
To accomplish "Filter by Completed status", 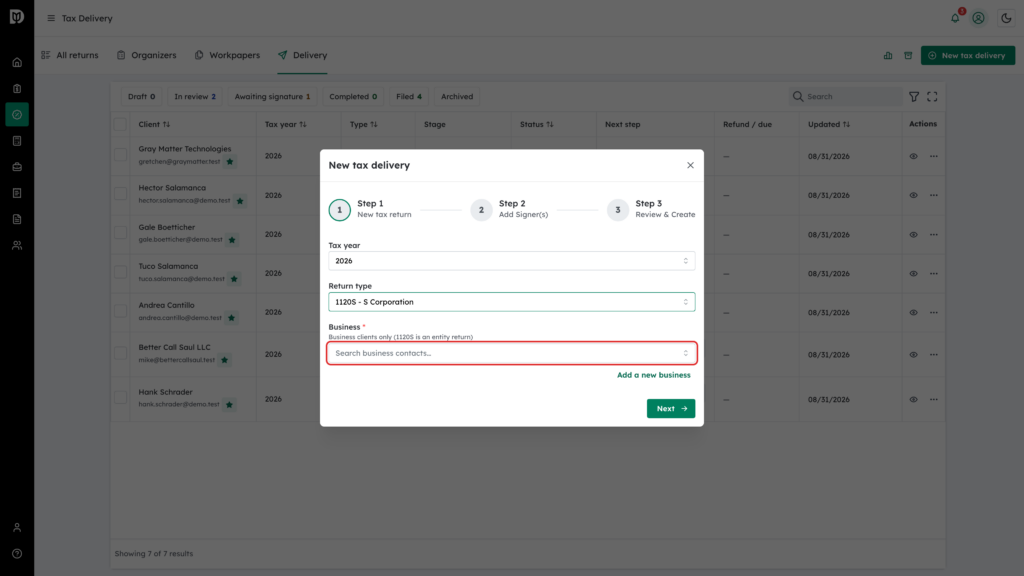I will (353, 97).
